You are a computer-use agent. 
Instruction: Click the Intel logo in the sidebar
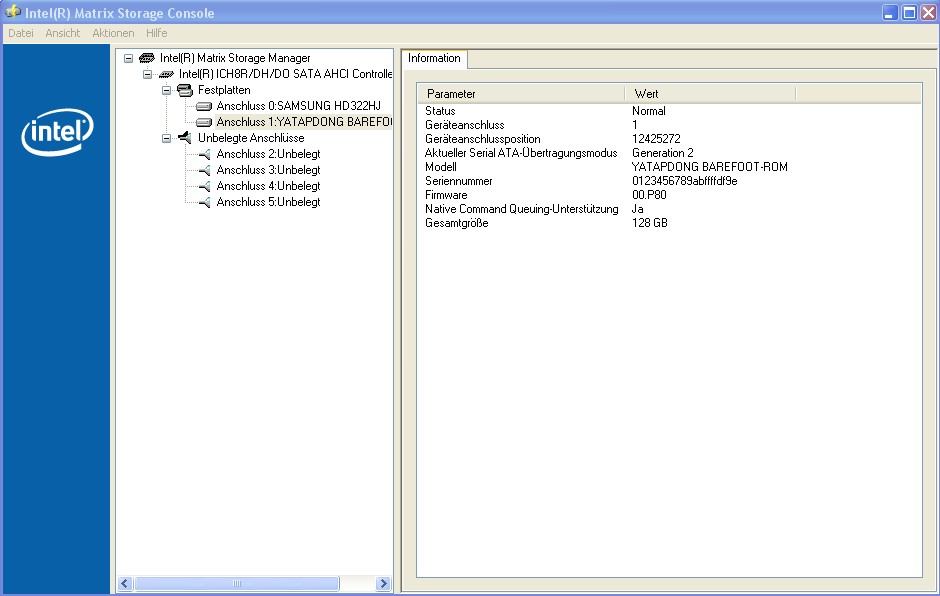58,132
